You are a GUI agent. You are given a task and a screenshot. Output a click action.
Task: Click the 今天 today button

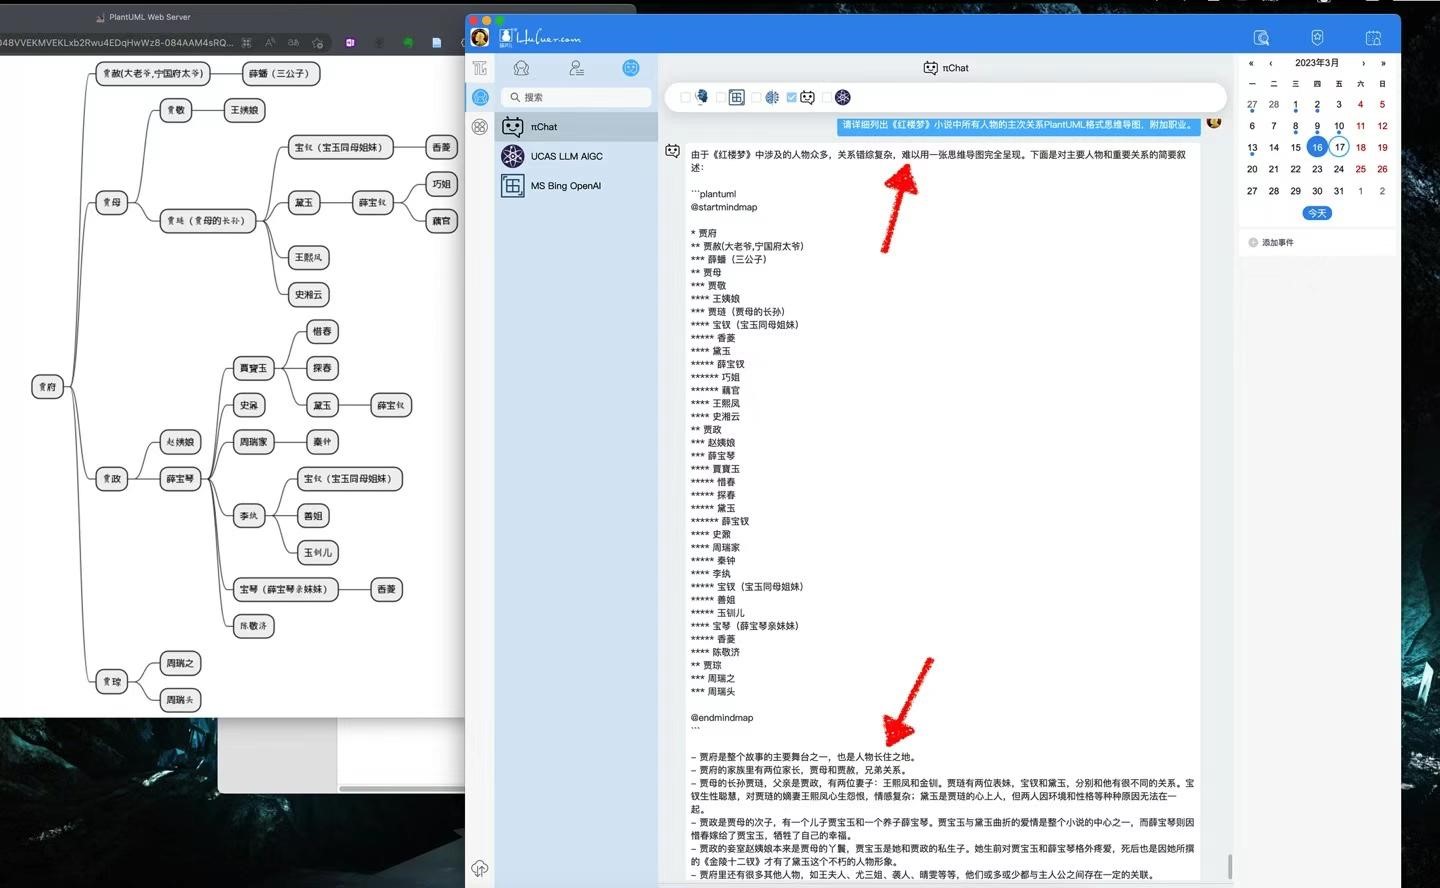coord(1317,213)
